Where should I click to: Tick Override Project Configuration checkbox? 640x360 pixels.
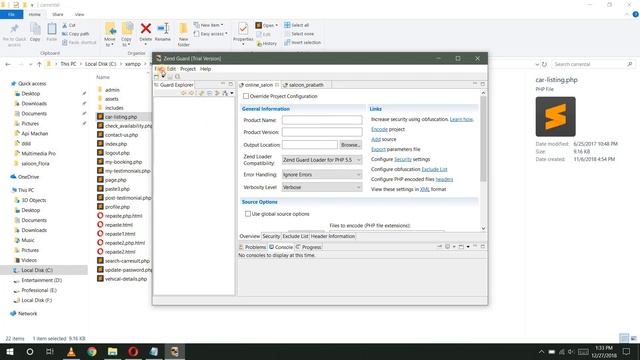(246, 96)
